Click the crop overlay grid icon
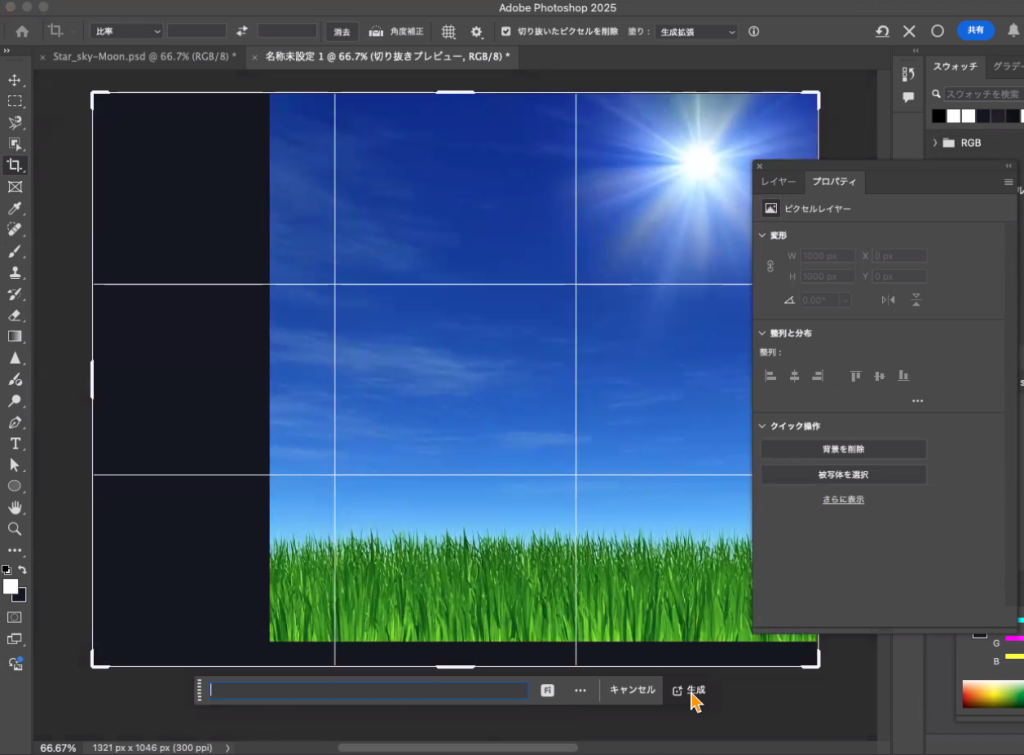Image resolution: width=1024 pixels, height=755 pixels. [449, 32]
